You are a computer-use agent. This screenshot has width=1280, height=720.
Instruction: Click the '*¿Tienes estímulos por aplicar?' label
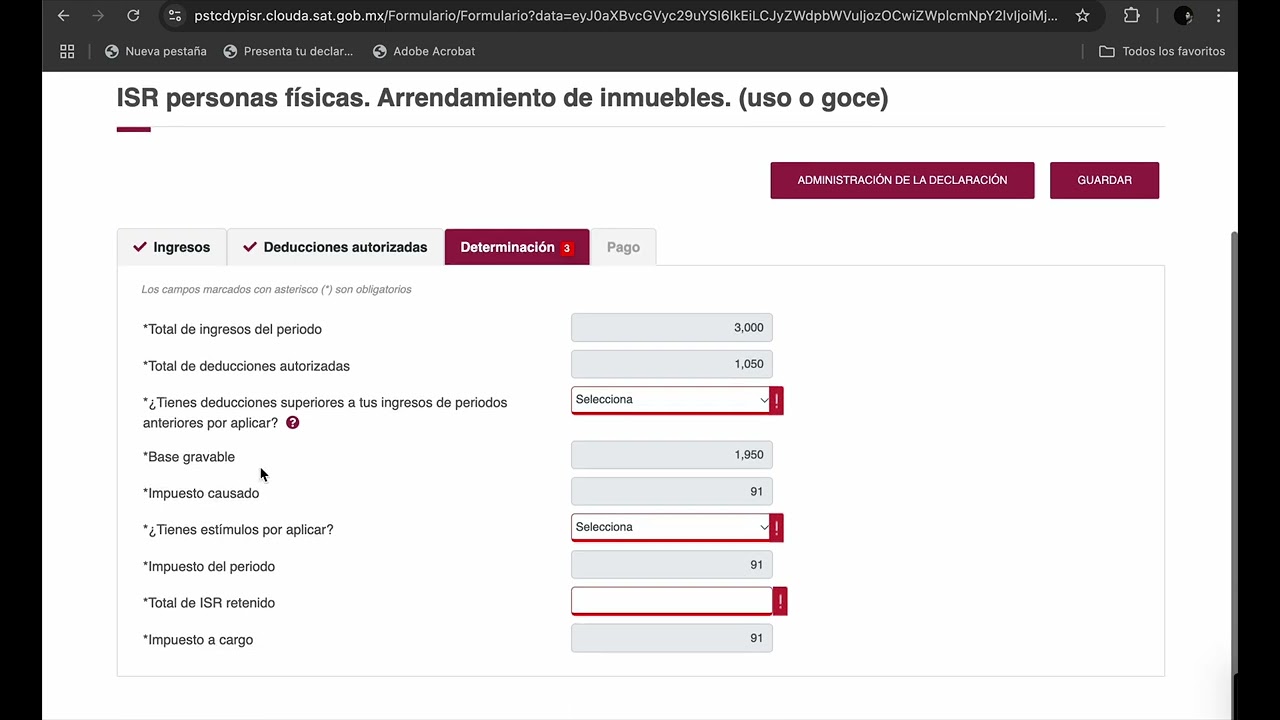[x=238, y=530]
